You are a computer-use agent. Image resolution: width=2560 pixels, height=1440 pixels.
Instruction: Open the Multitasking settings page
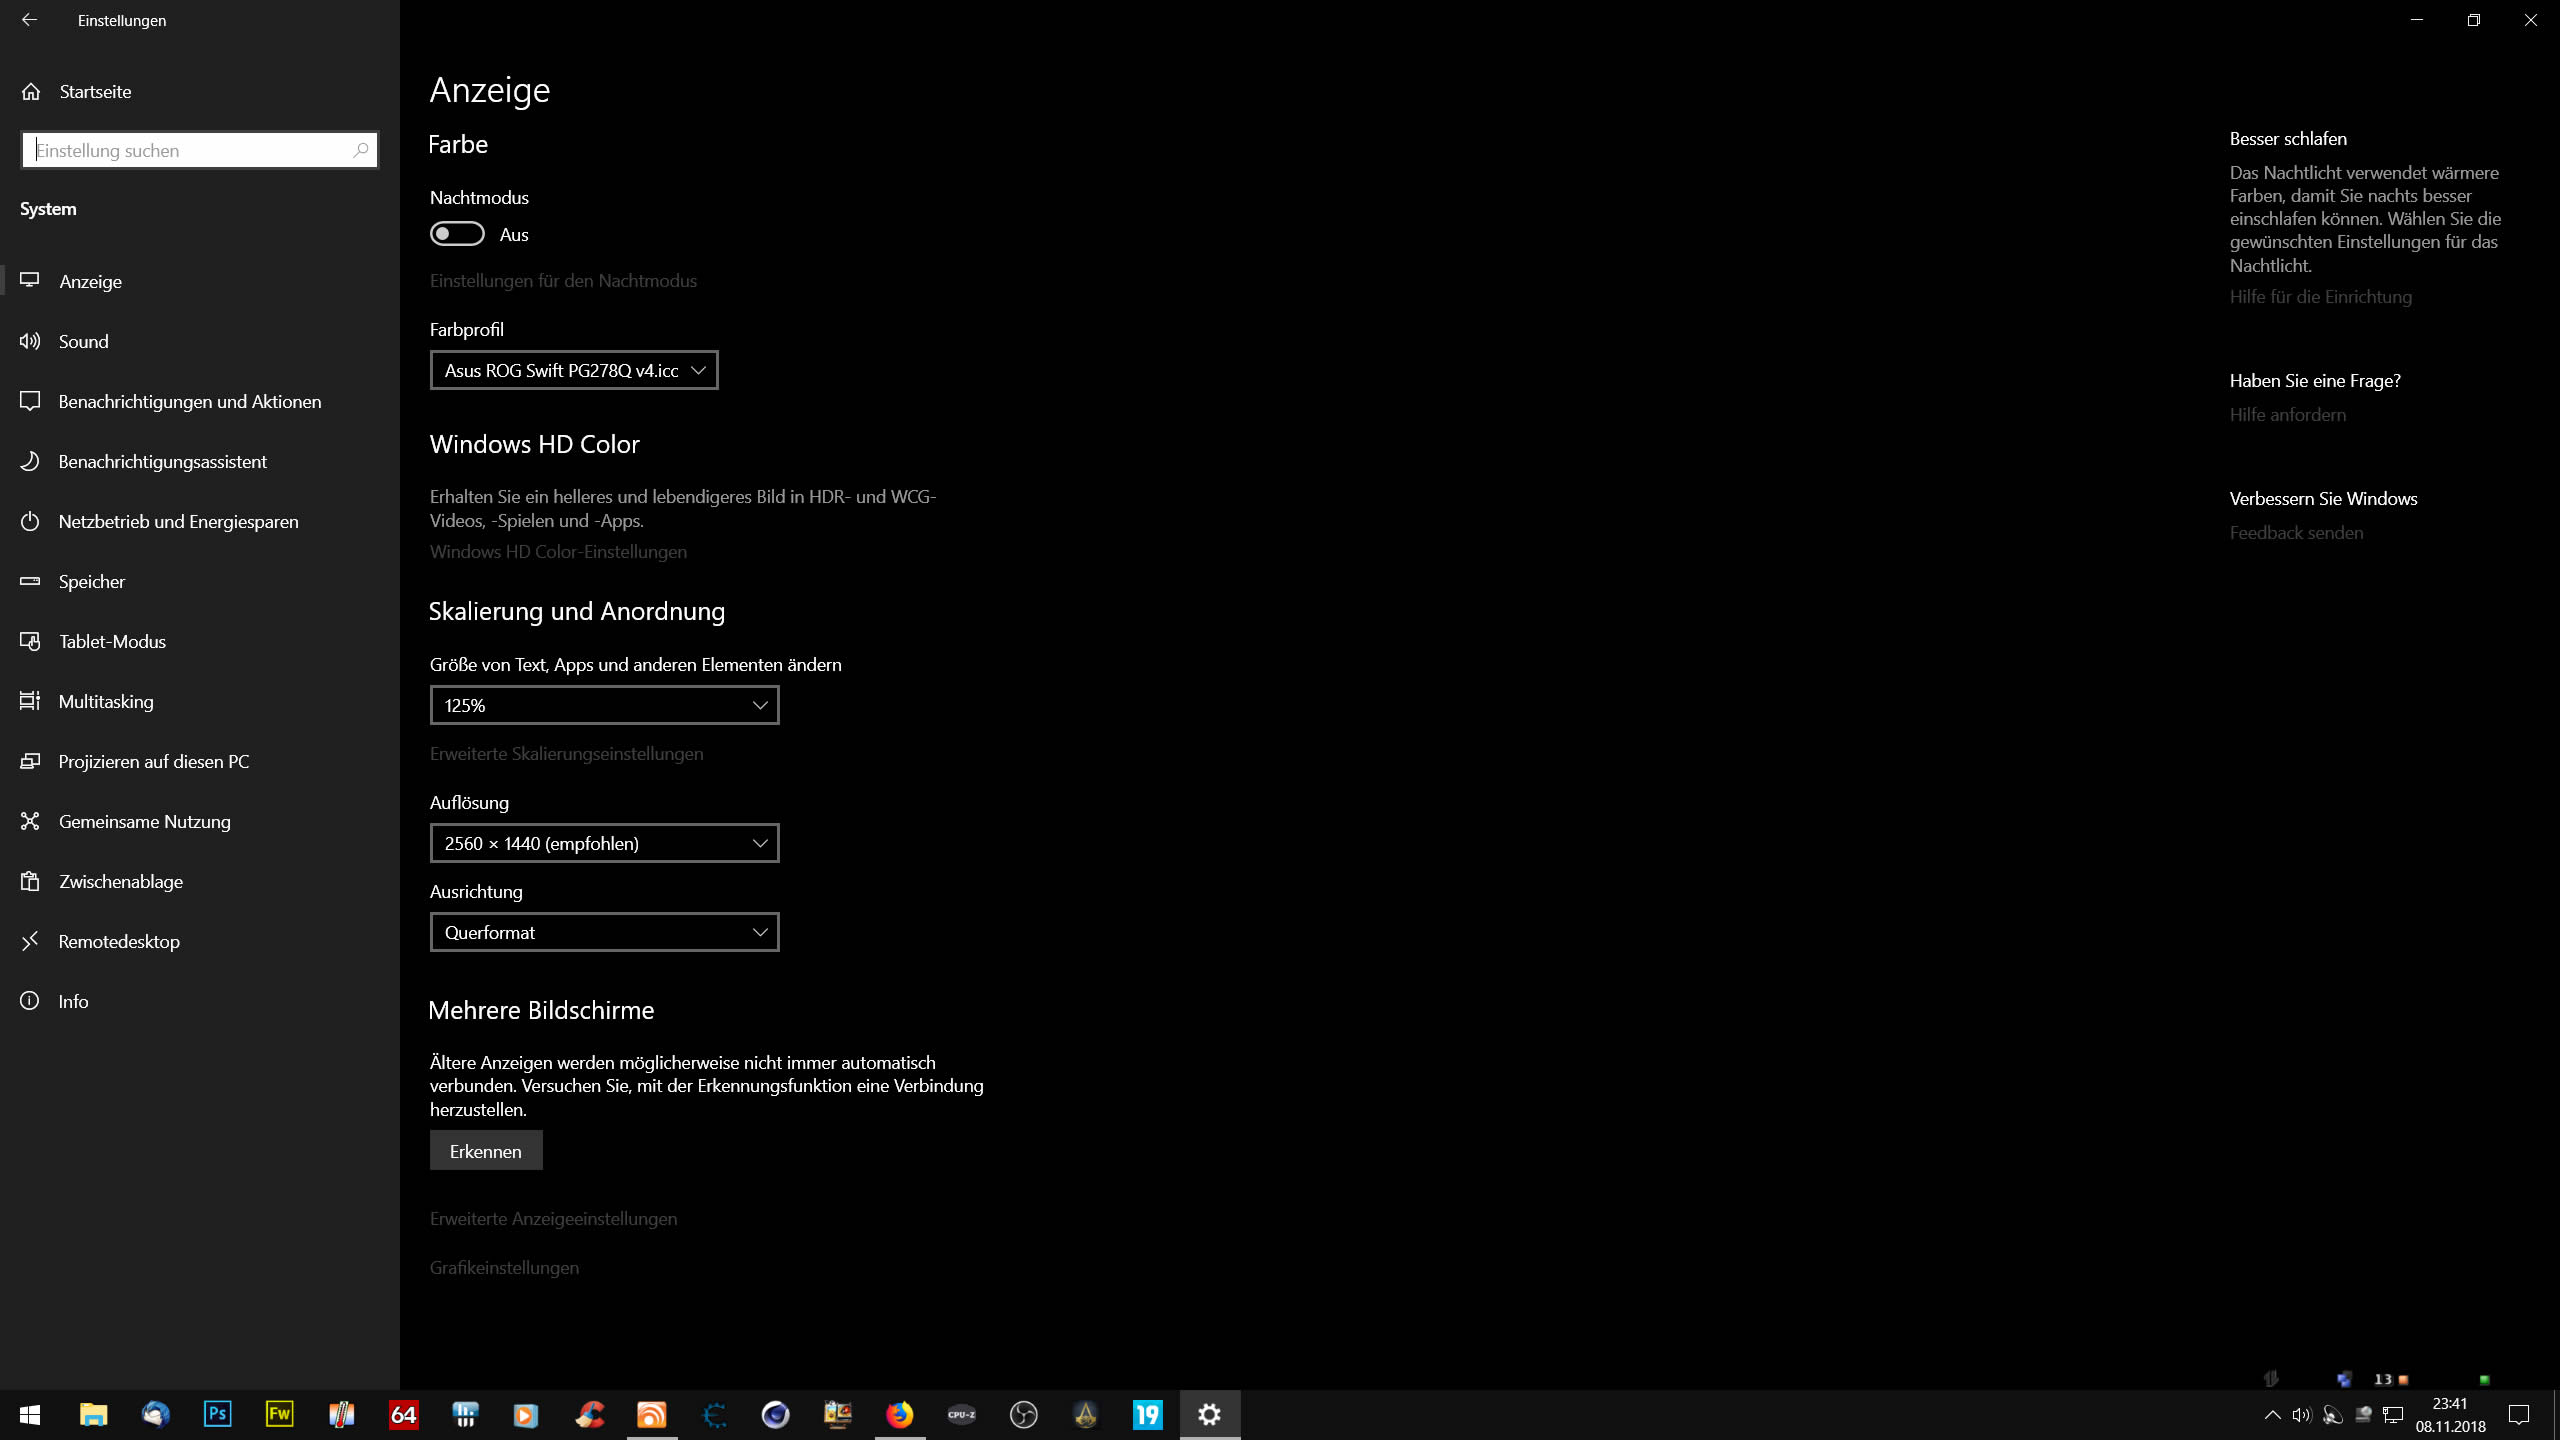pyautogui.click(x=106, y=701)
